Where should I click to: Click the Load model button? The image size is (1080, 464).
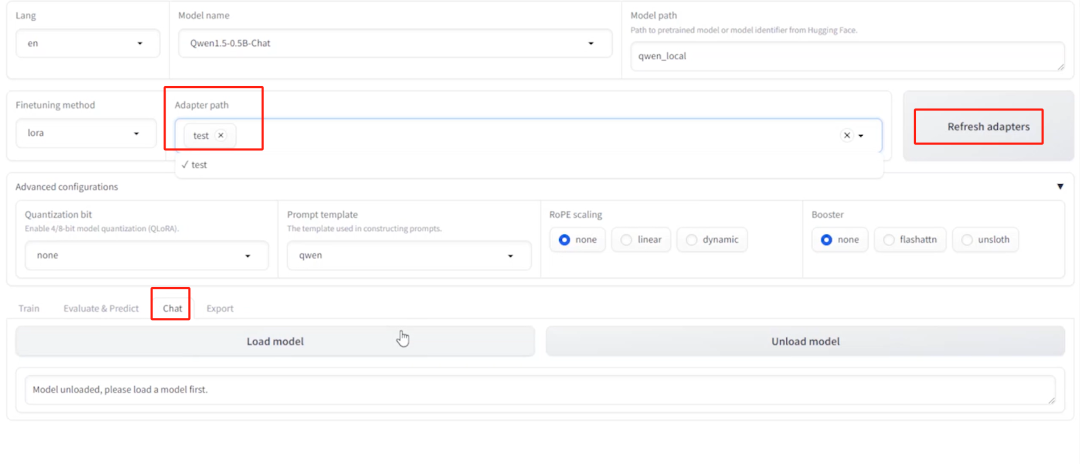pos(275,341)
